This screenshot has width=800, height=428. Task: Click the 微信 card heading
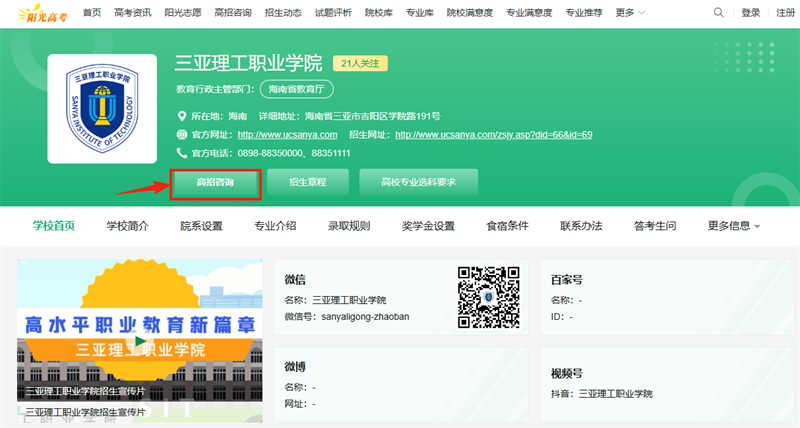click(x=295, y=280)
